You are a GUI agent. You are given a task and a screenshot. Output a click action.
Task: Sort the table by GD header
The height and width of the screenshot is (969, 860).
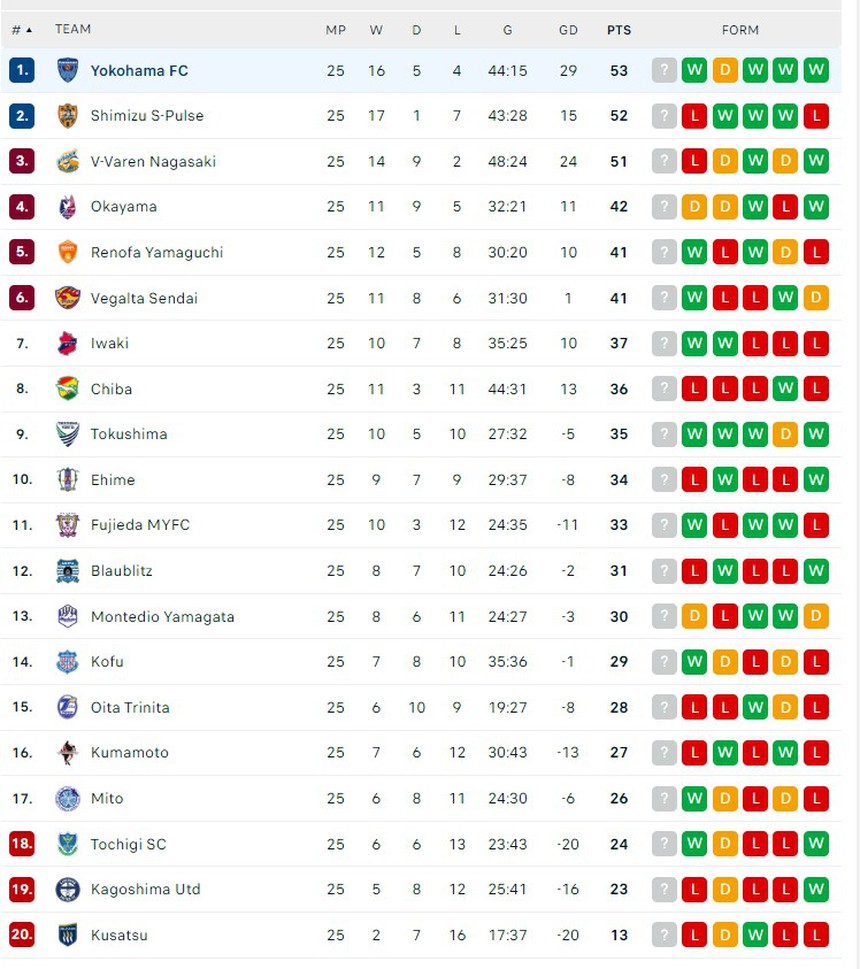[x=568, y=30]
